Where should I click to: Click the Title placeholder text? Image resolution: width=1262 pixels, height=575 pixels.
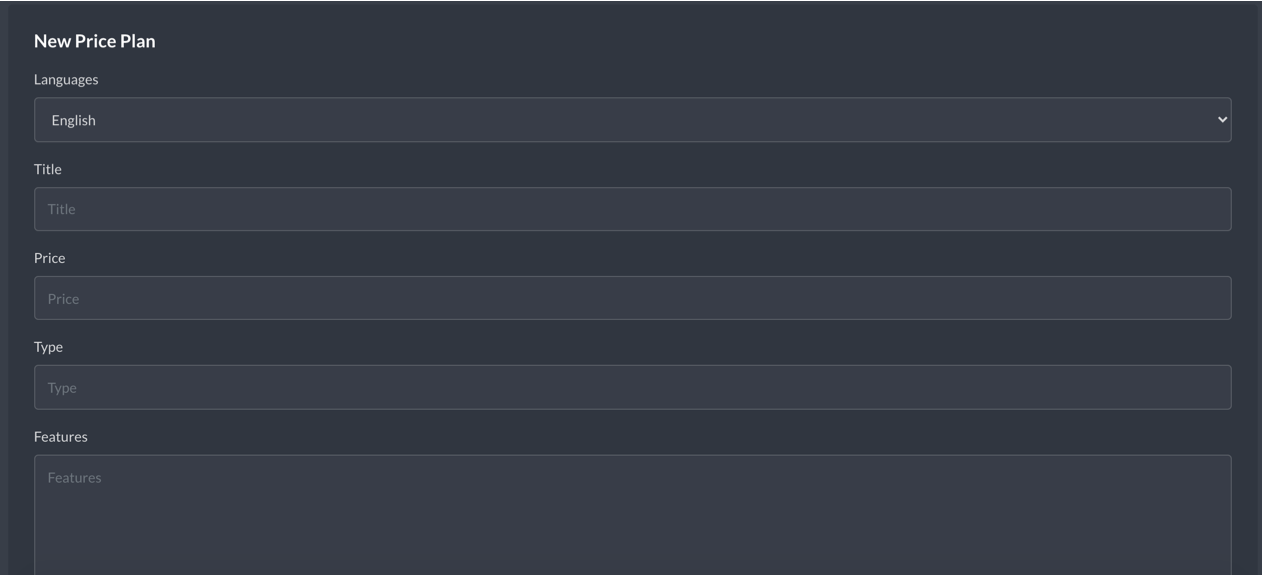pyautogui.click(x=62, y=209)
